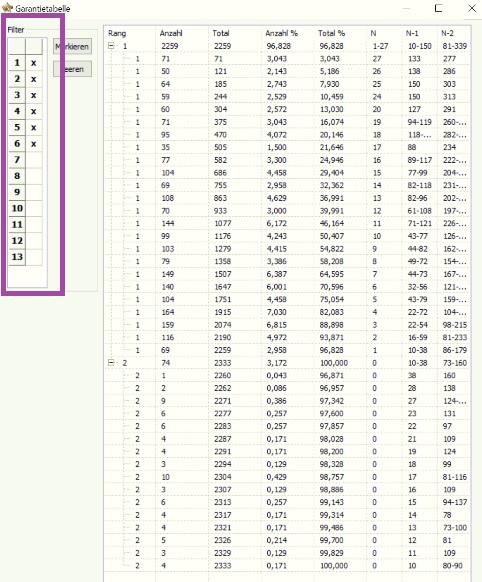Collapse the Rang 1 tree group
The image size is (482, 582).
[x=111, y=46]
